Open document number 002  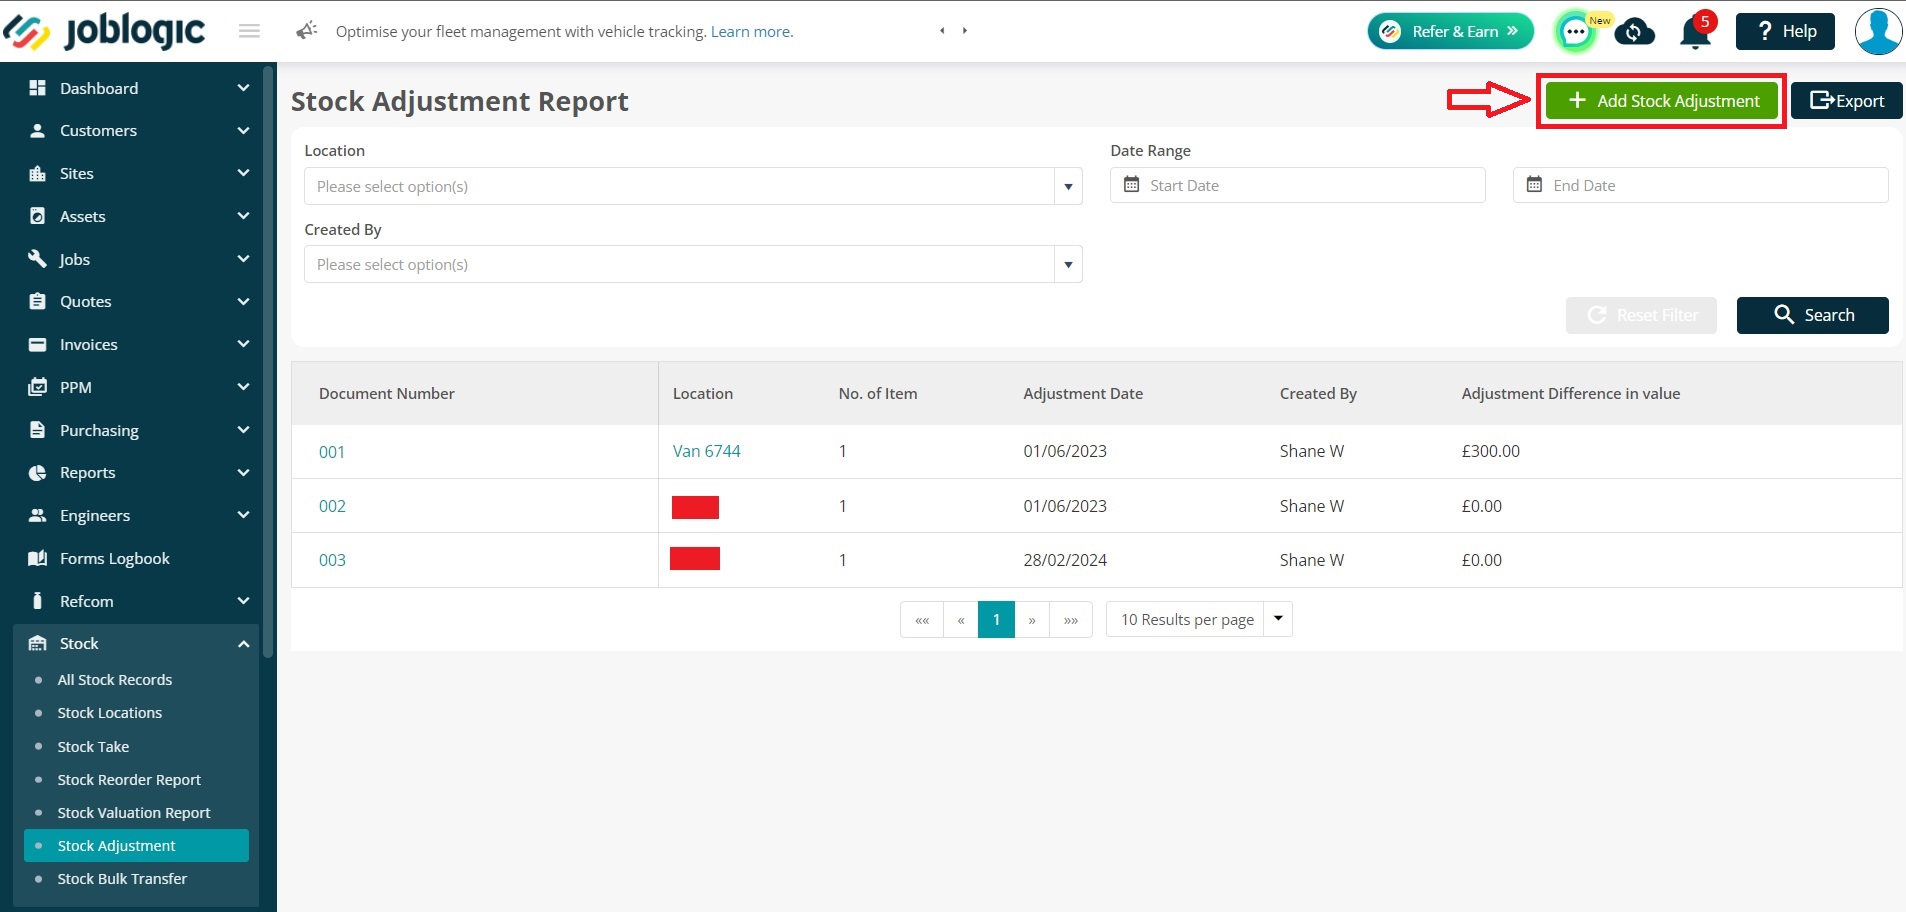tap(332, 506)
